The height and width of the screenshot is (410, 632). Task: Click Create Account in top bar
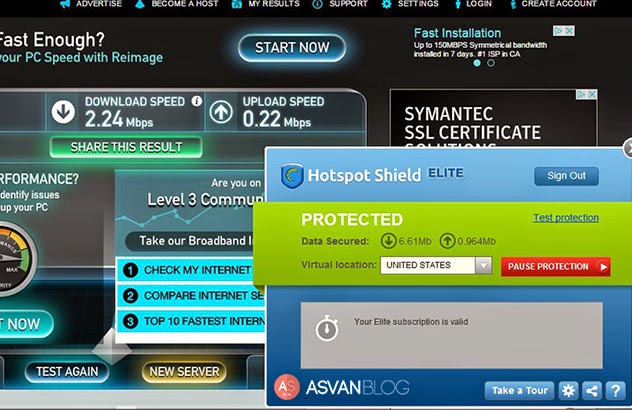coord(553,4)
